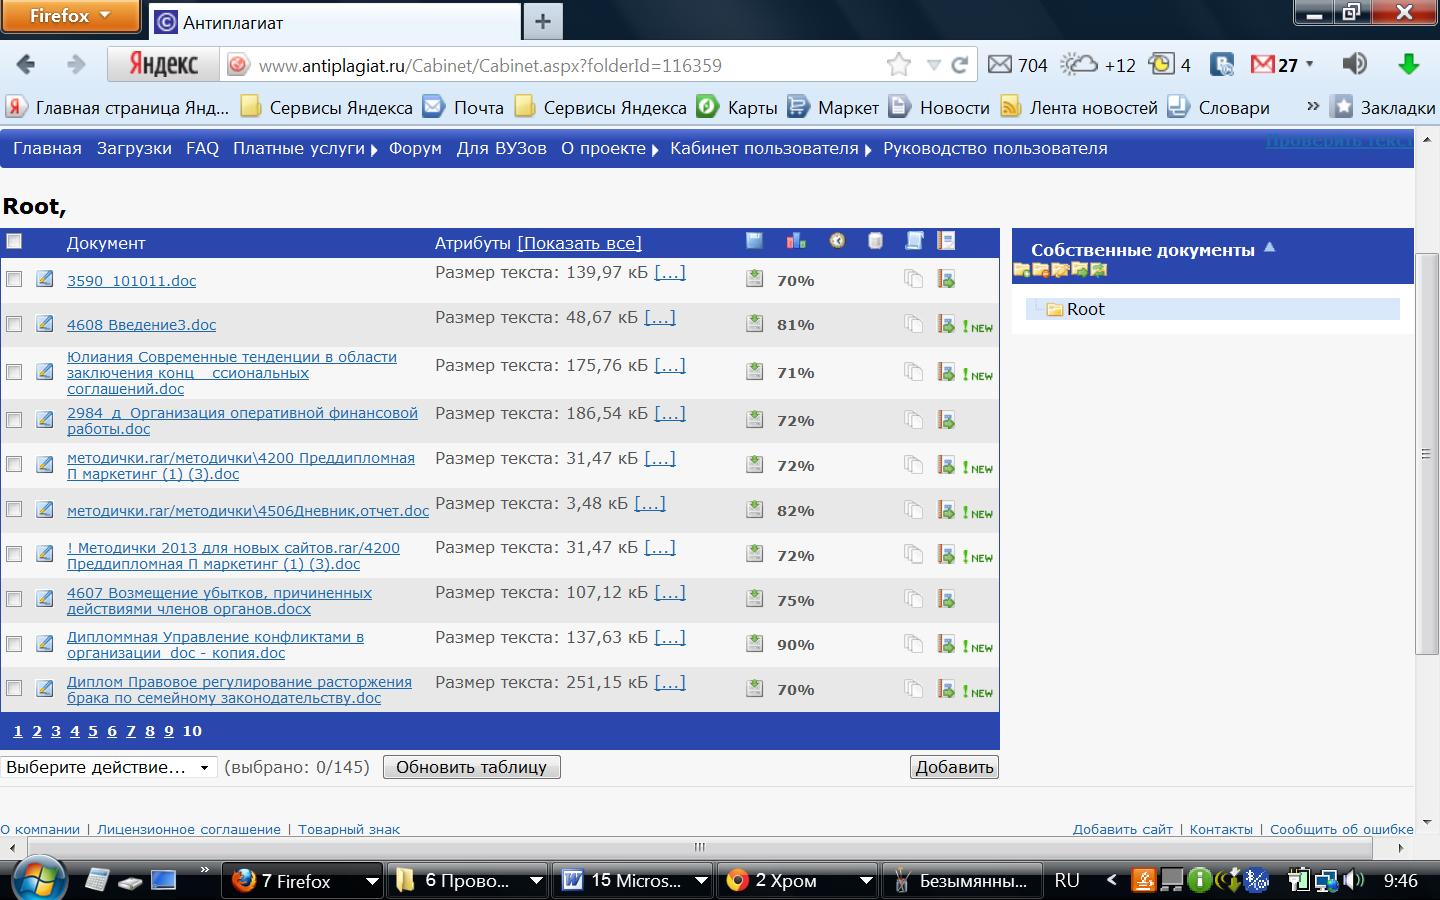Click the notebook report icon in the header

coord(946,240)
